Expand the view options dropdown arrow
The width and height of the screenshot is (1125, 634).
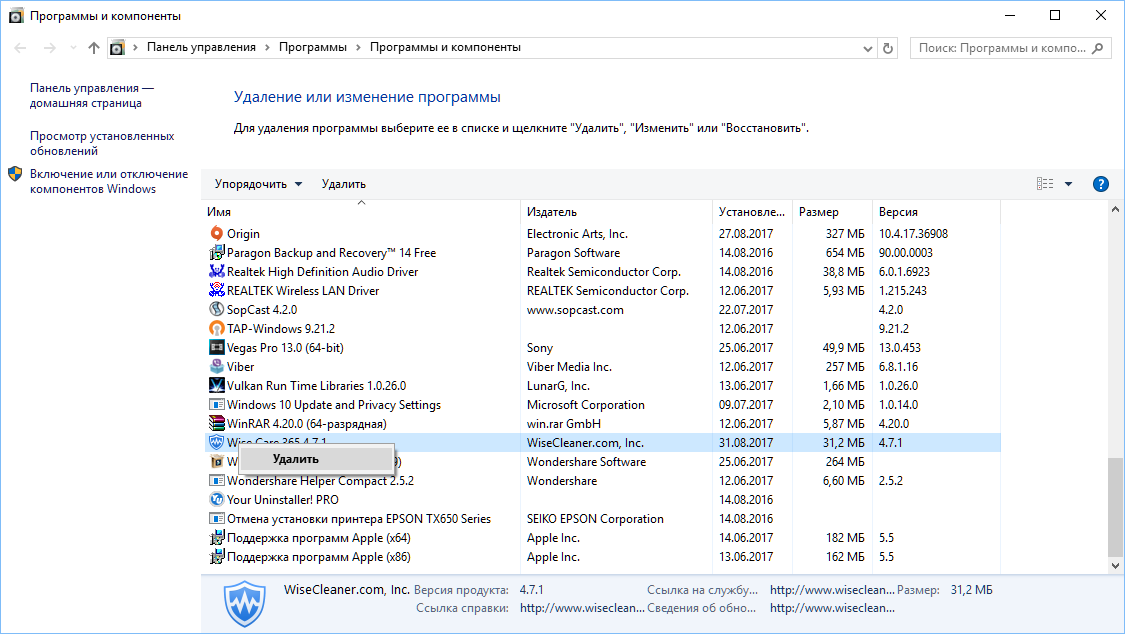pos(1068,184)
